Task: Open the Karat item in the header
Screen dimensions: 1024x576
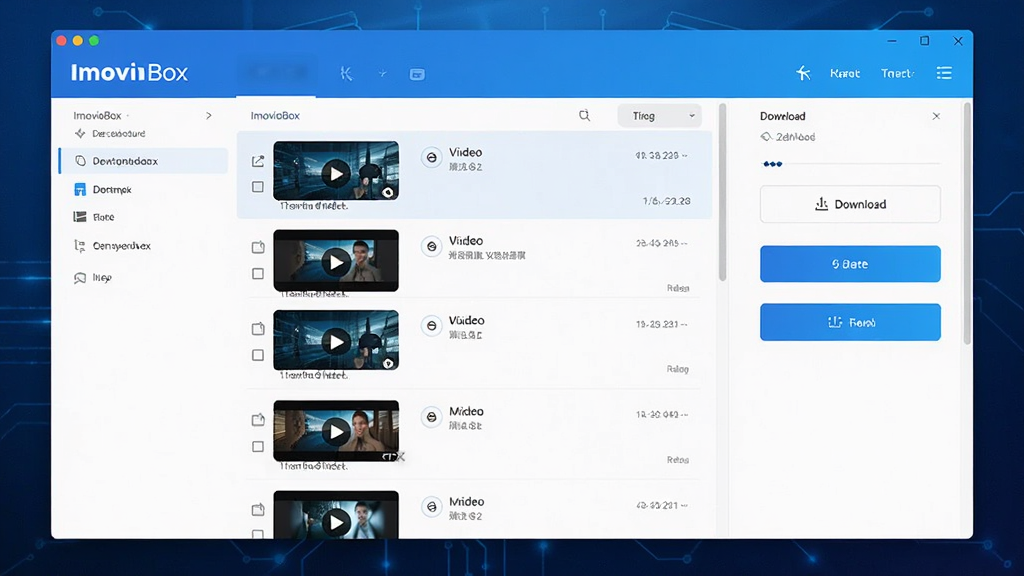Action: [x=844, y=73]
